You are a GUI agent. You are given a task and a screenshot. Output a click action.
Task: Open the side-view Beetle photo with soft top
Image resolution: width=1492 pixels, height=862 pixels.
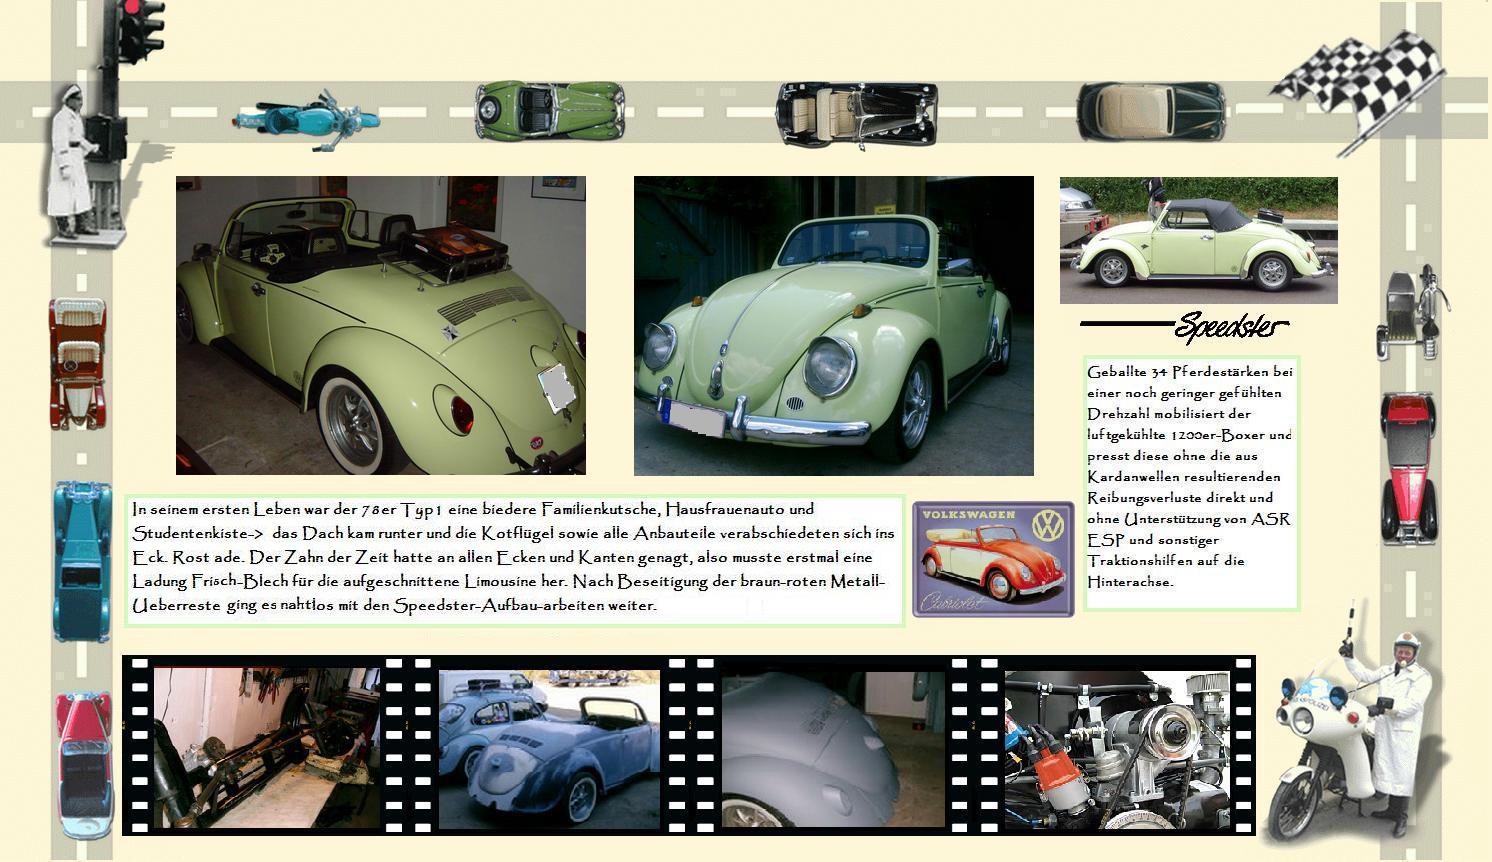1198,240
